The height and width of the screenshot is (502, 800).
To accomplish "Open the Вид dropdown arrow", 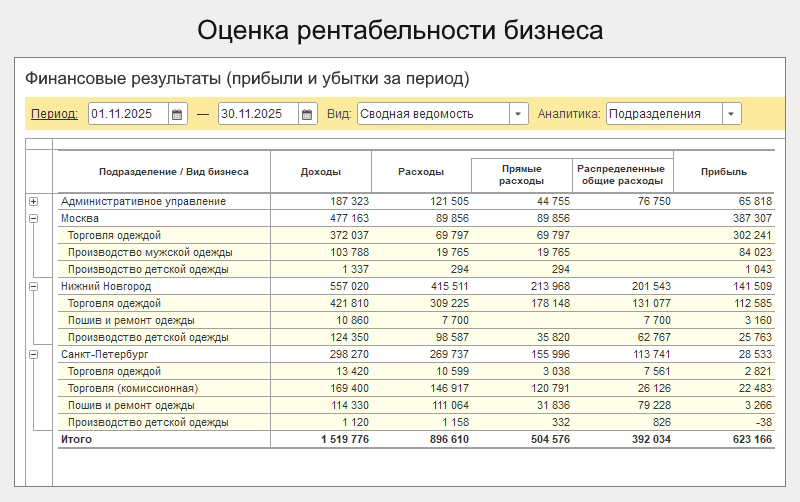I will click(518, 114).
